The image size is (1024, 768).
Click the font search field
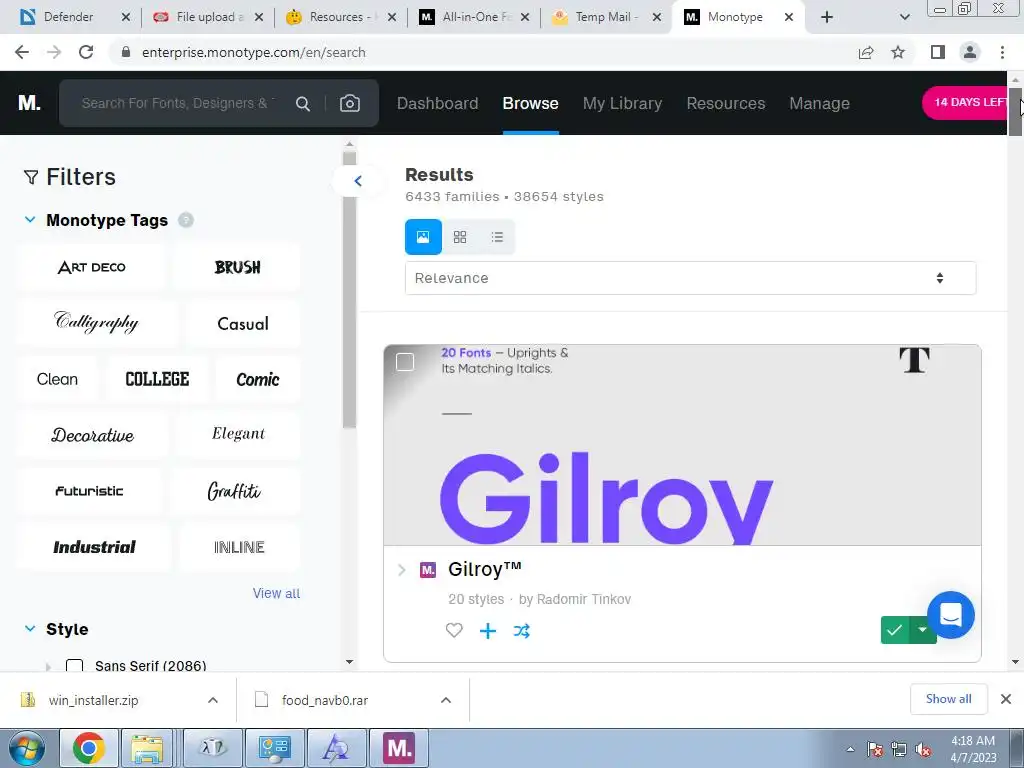178,103
